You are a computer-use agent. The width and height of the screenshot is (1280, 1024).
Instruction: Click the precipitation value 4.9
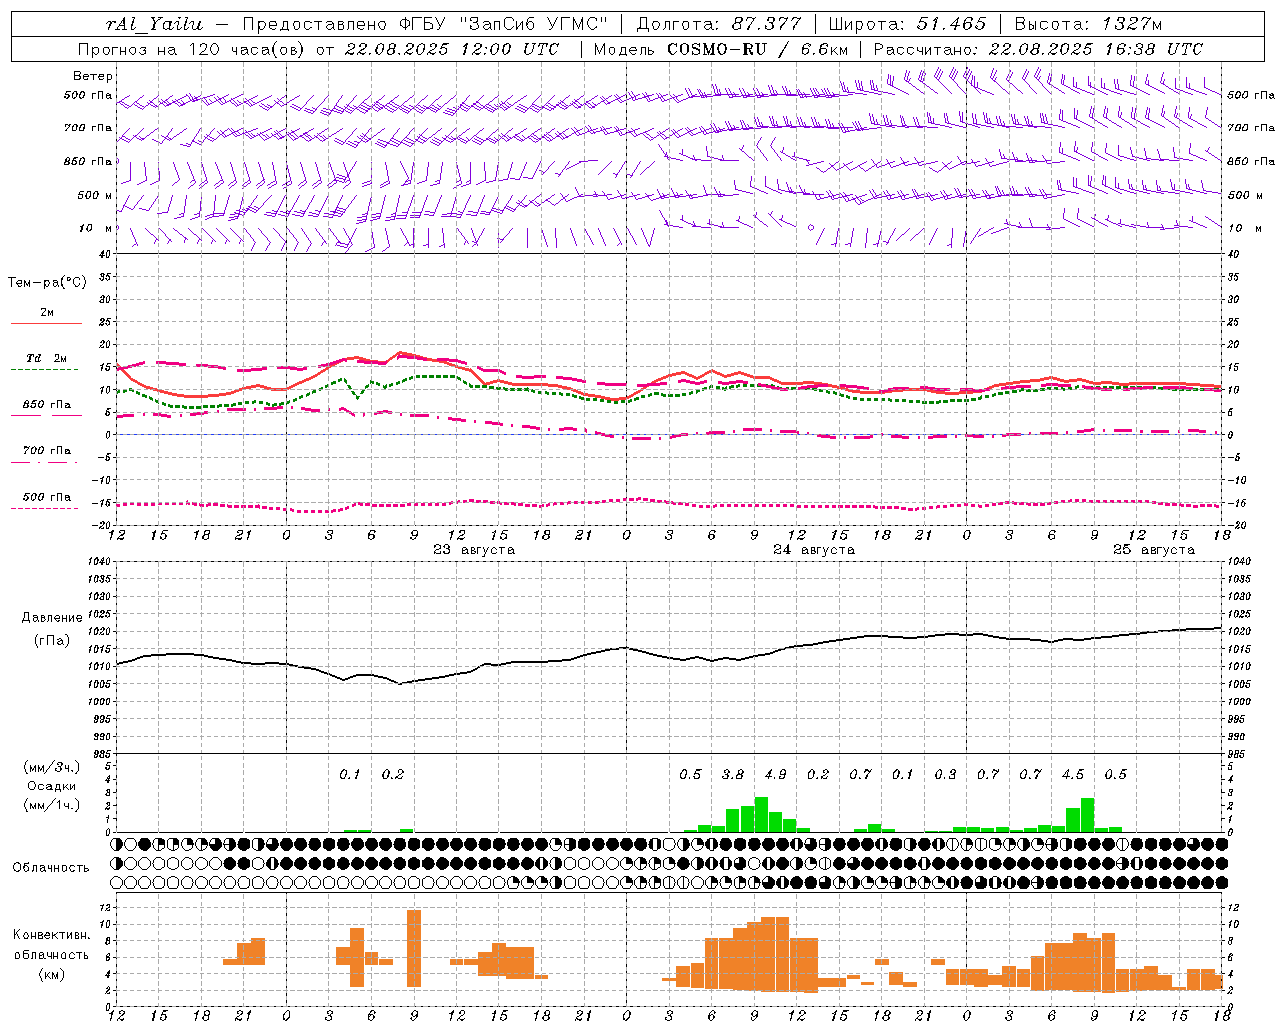(x=775, y=774)
